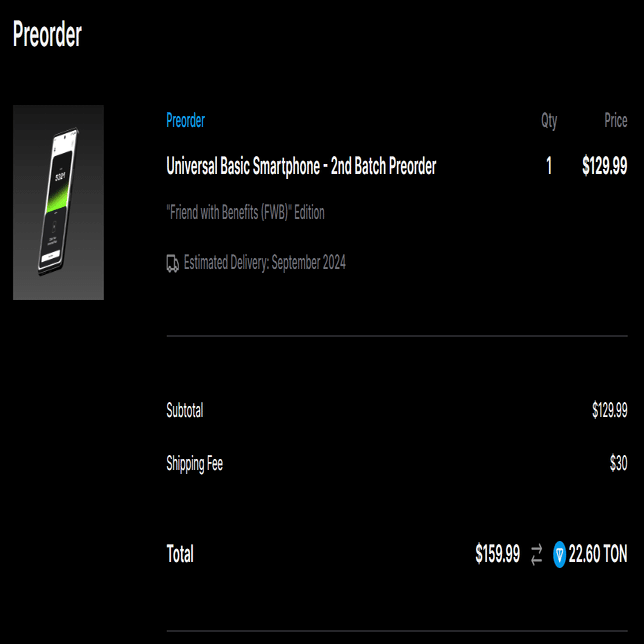Select the Universal Basic Smartphone product title
Image resolution: width=644 pixels, height=644 pixels.
301,166
